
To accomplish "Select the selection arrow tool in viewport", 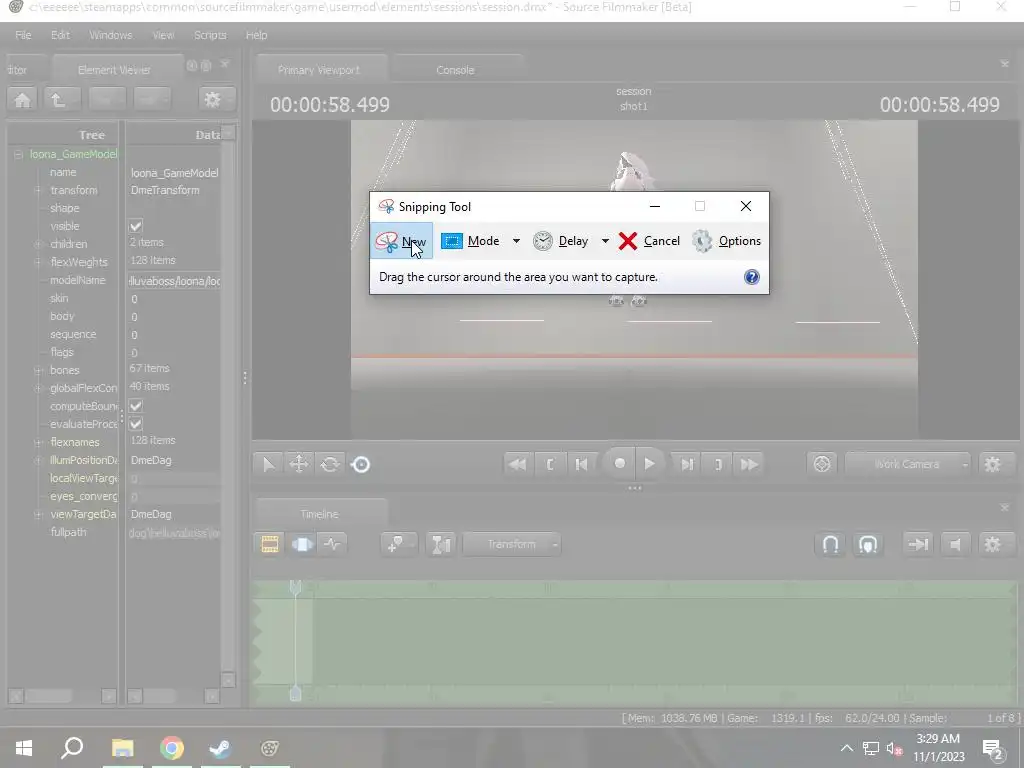I will click(268, 464).
